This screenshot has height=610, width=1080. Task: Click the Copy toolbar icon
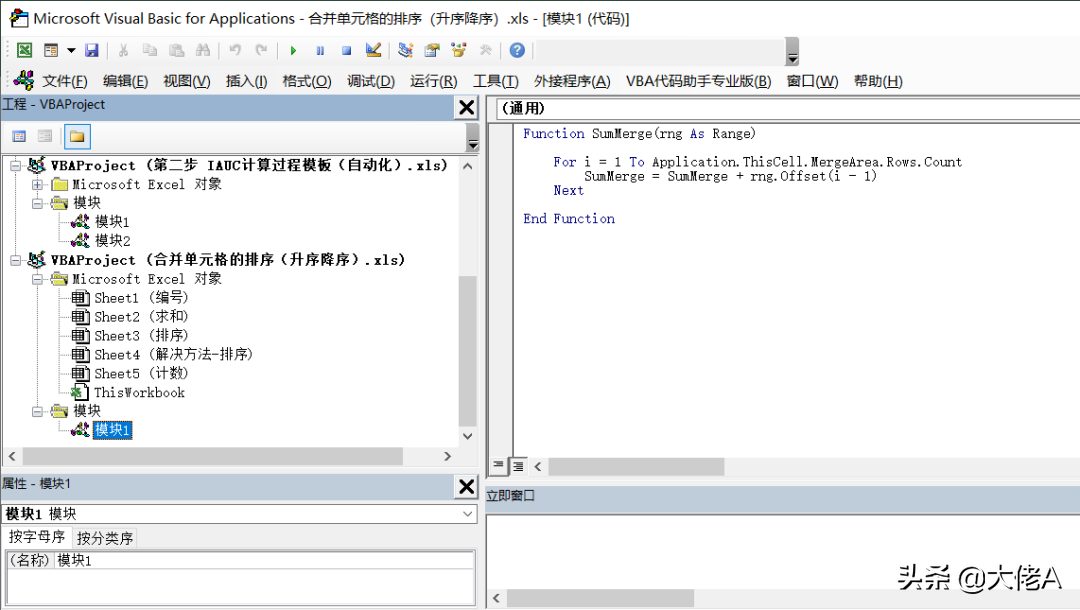tap(149, 50)
